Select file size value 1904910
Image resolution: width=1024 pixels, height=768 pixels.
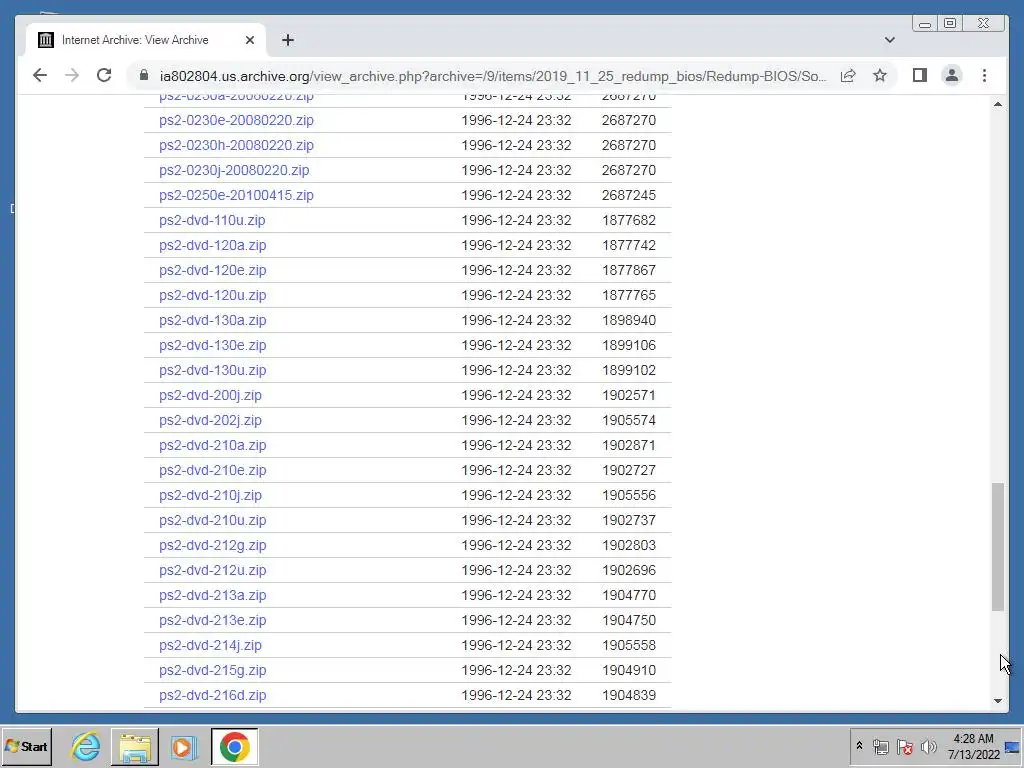(629, 670)
